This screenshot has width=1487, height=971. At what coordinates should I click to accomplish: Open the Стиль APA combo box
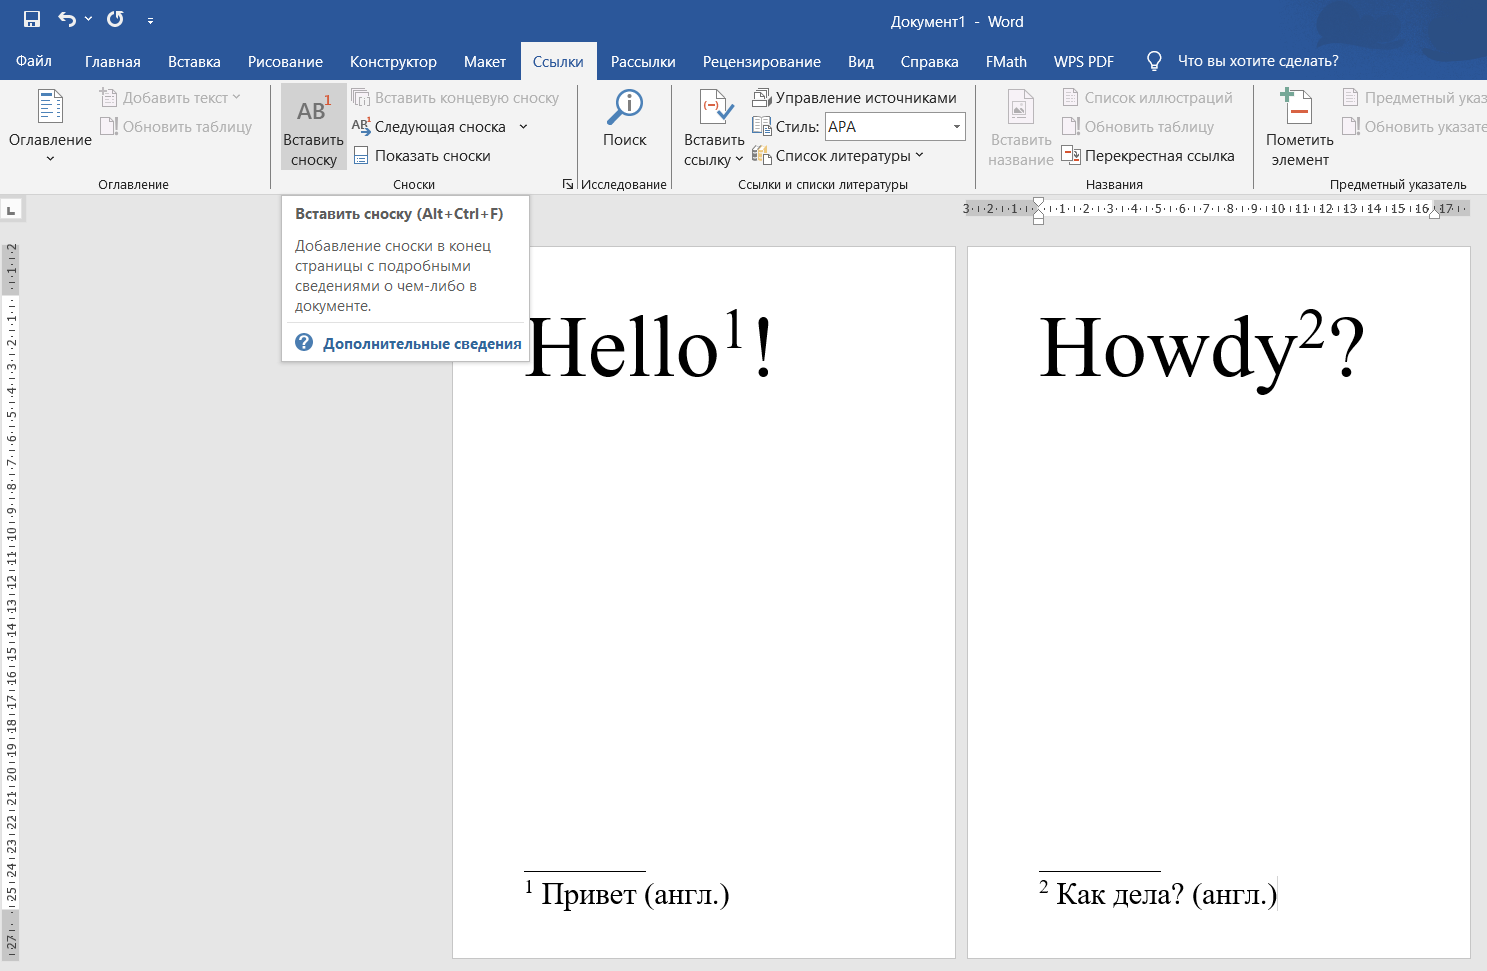895,127
